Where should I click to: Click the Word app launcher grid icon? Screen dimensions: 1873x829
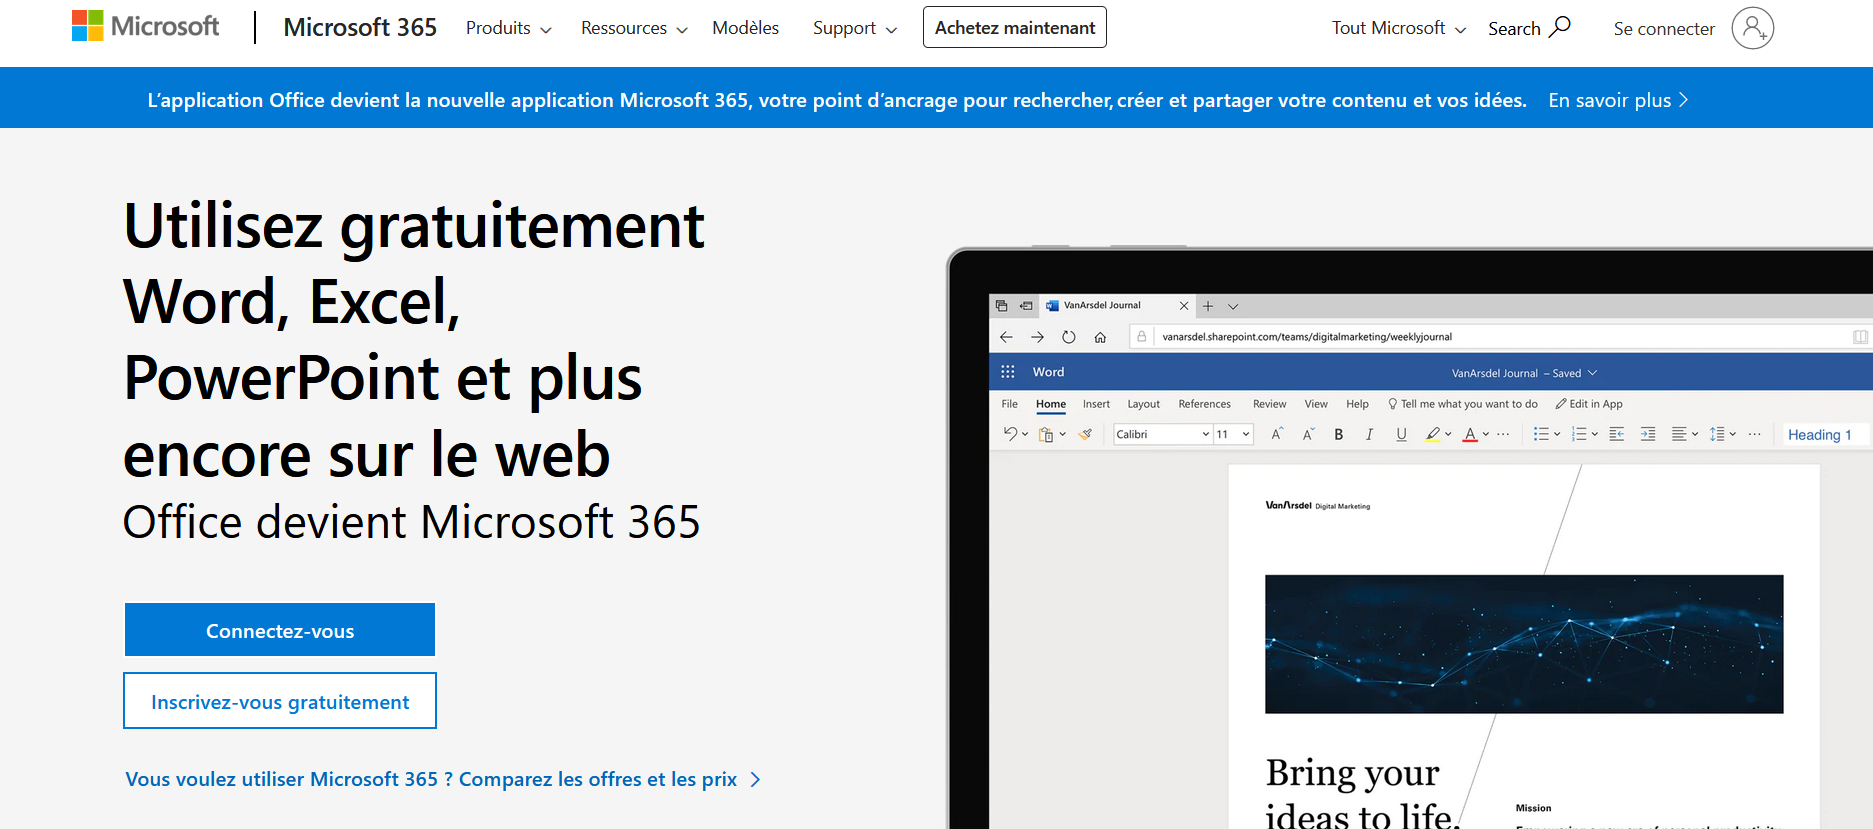click(x=1008, y=372)
